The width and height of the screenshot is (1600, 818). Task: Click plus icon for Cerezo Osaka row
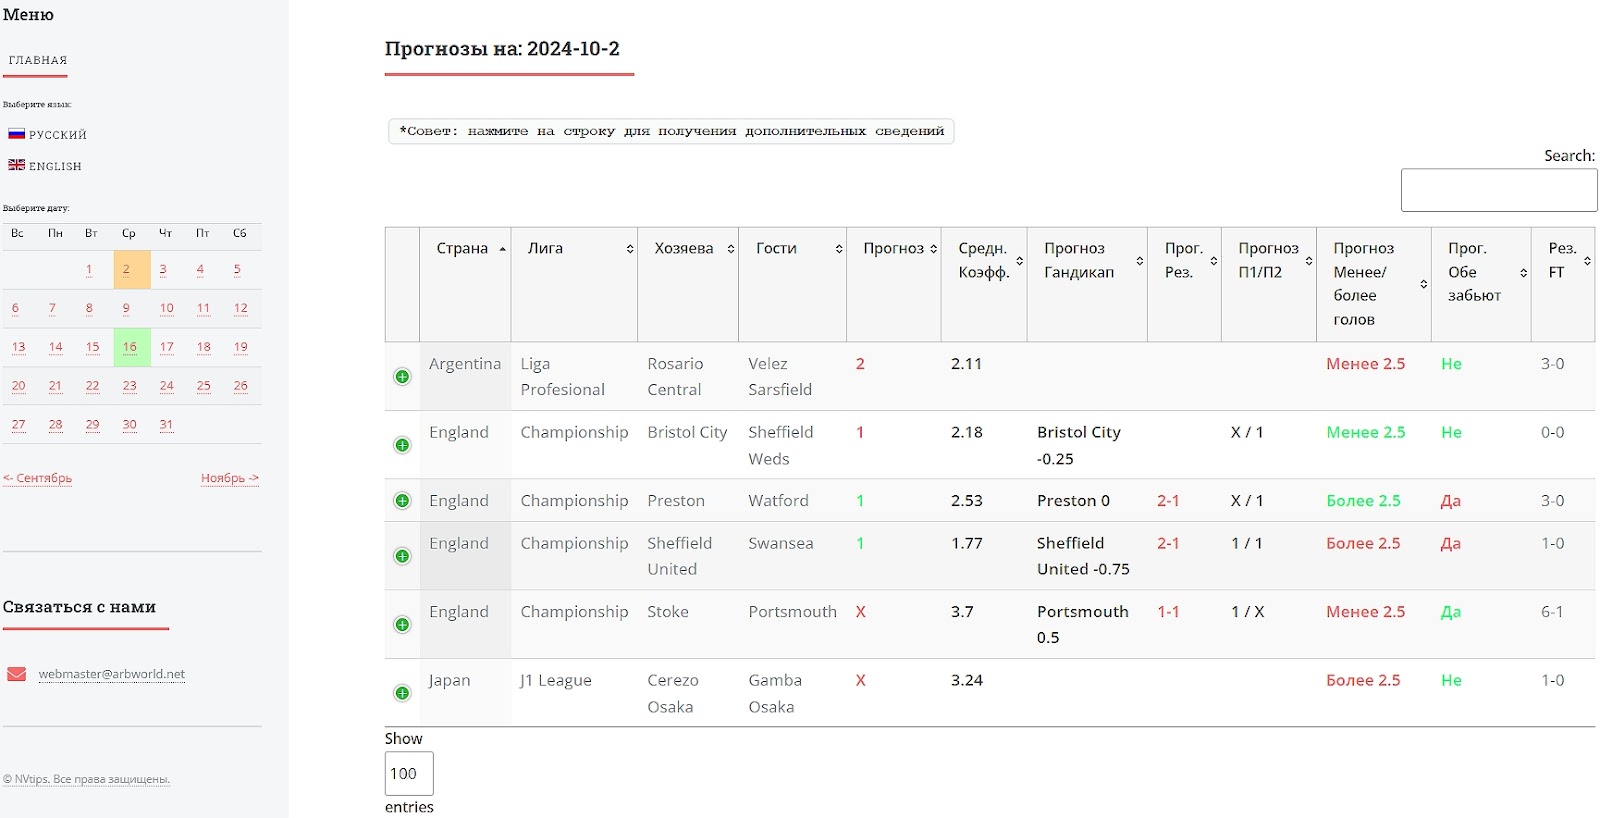pyautogui.click(x=402, y=693)
